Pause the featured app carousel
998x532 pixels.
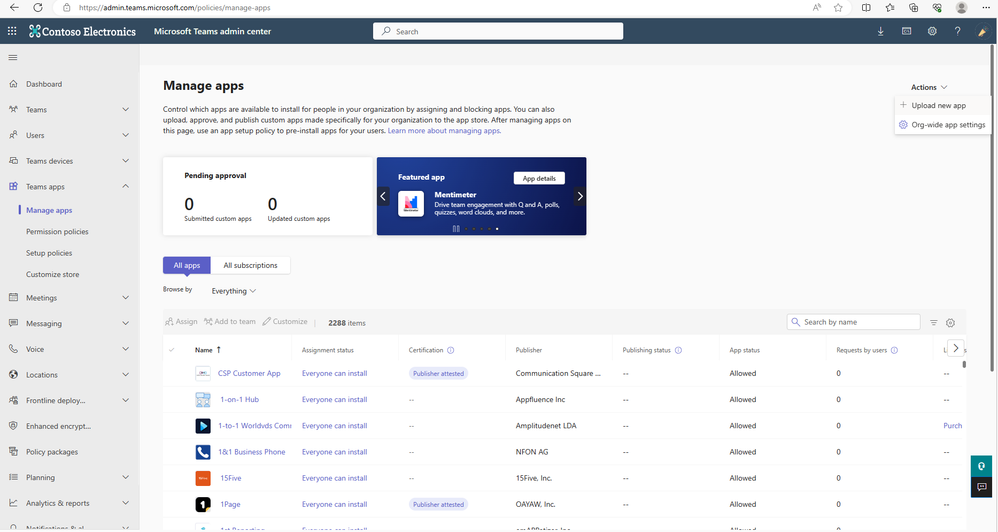pos(456,228)
